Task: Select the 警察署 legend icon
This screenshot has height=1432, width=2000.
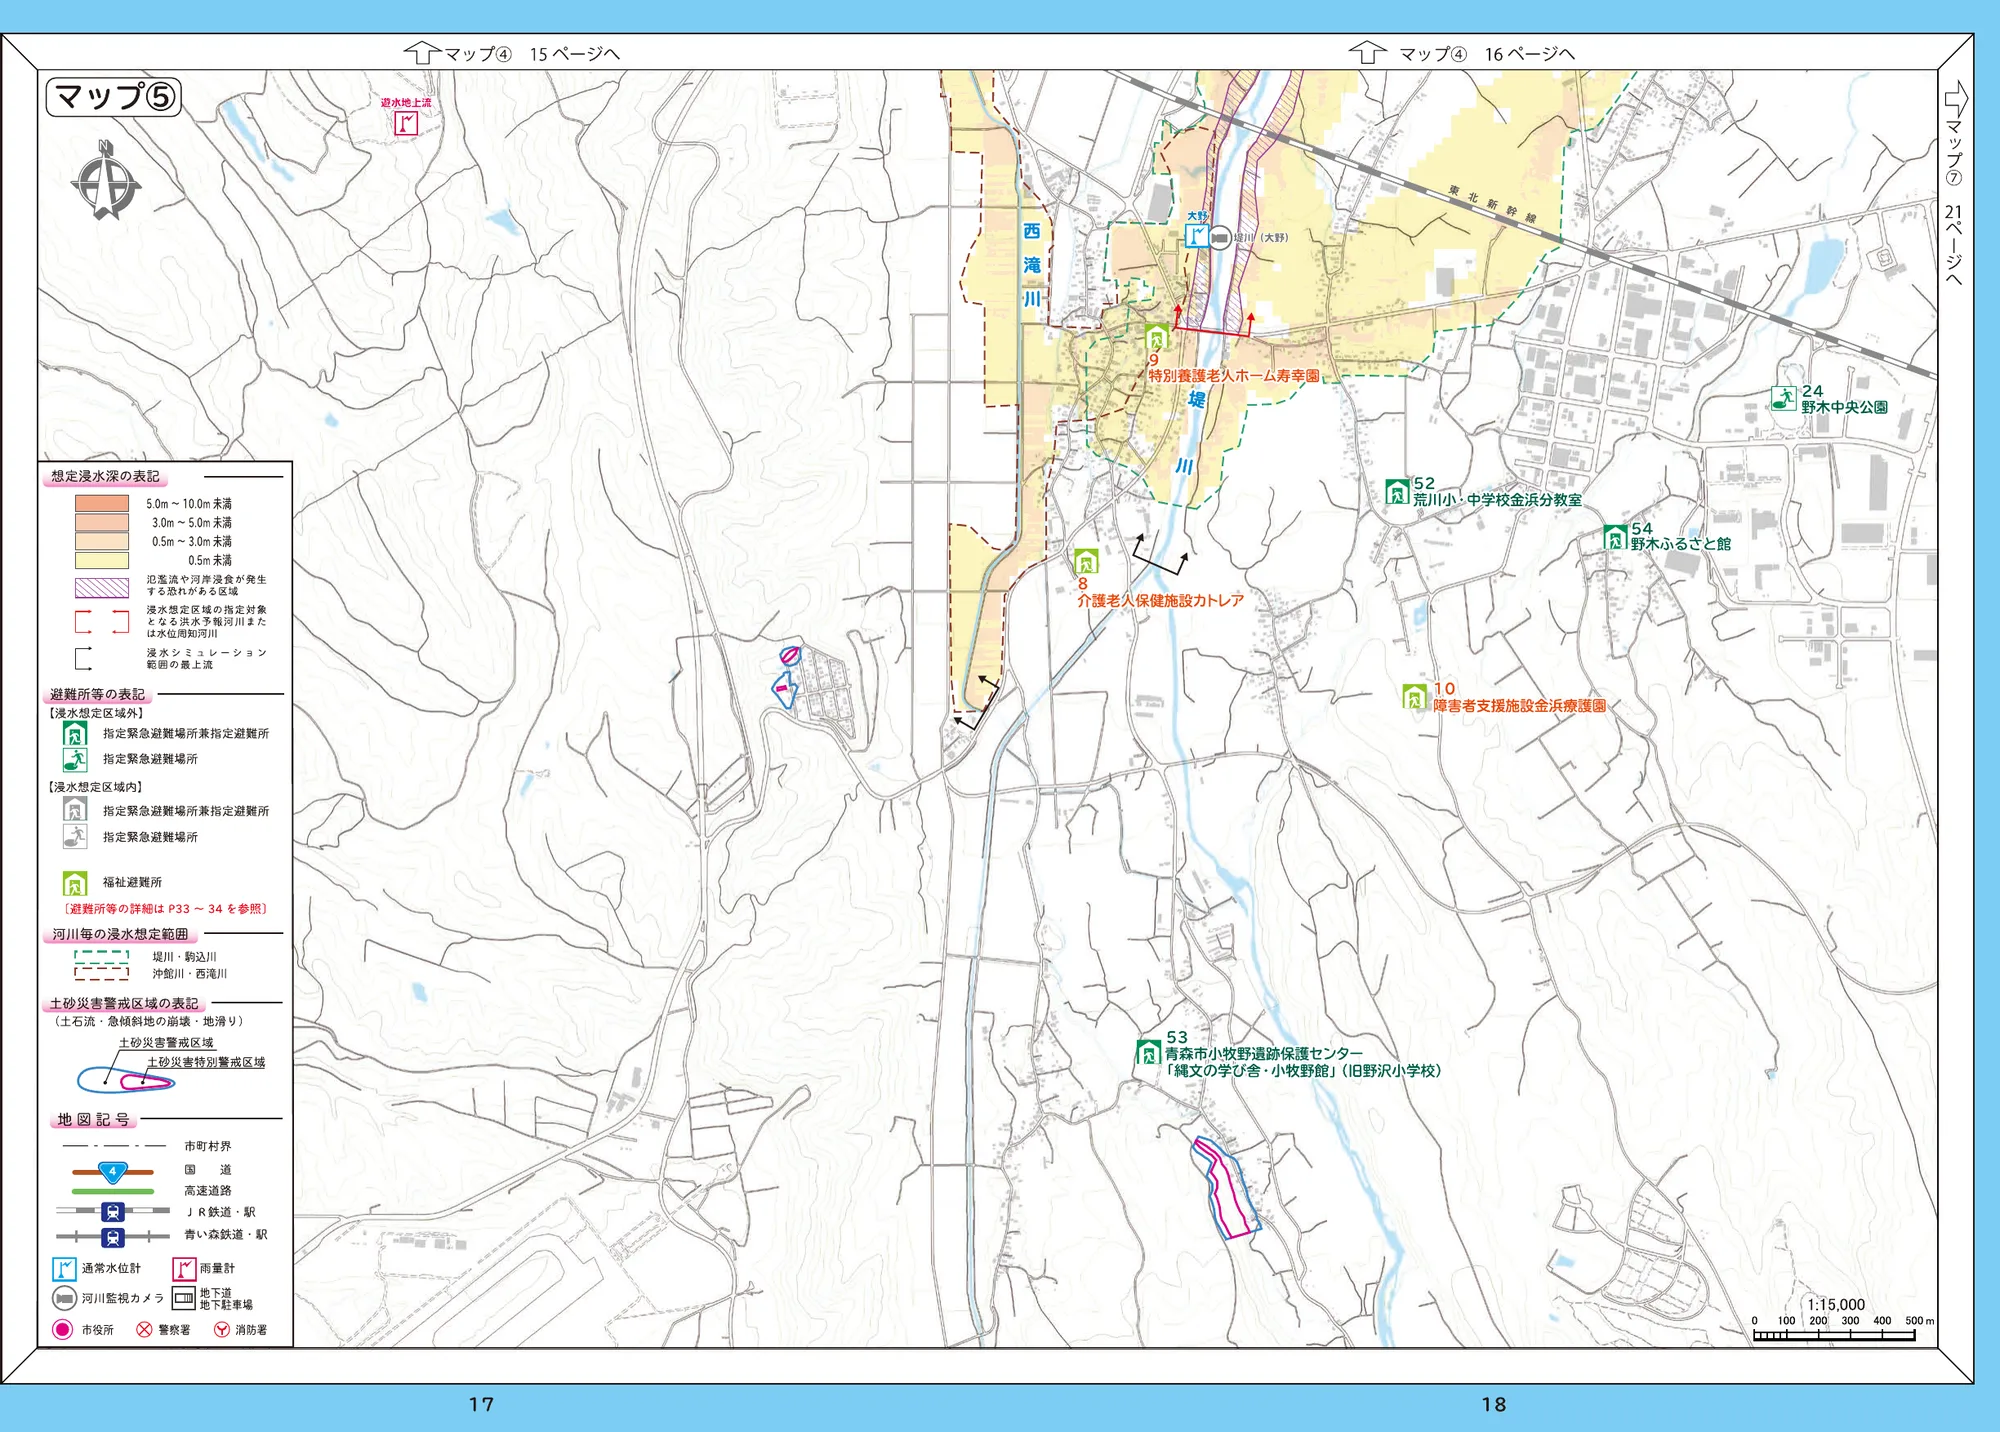Action: coord(144,1330)
